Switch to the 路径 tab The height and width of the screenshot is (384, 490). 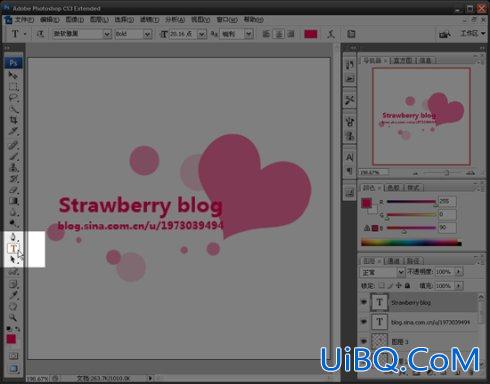[x=413, y=261]
